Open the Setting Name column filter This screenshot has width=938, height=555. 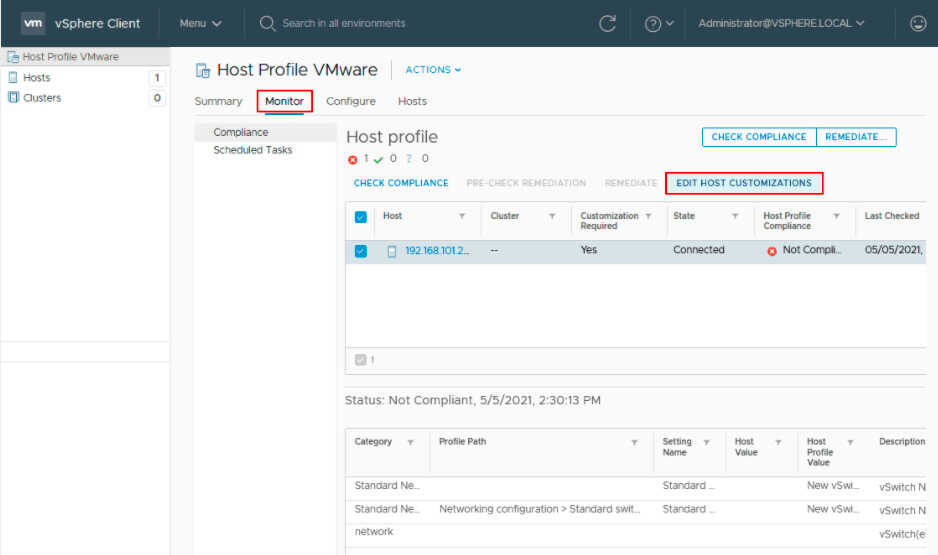click(x=706, y=443)
